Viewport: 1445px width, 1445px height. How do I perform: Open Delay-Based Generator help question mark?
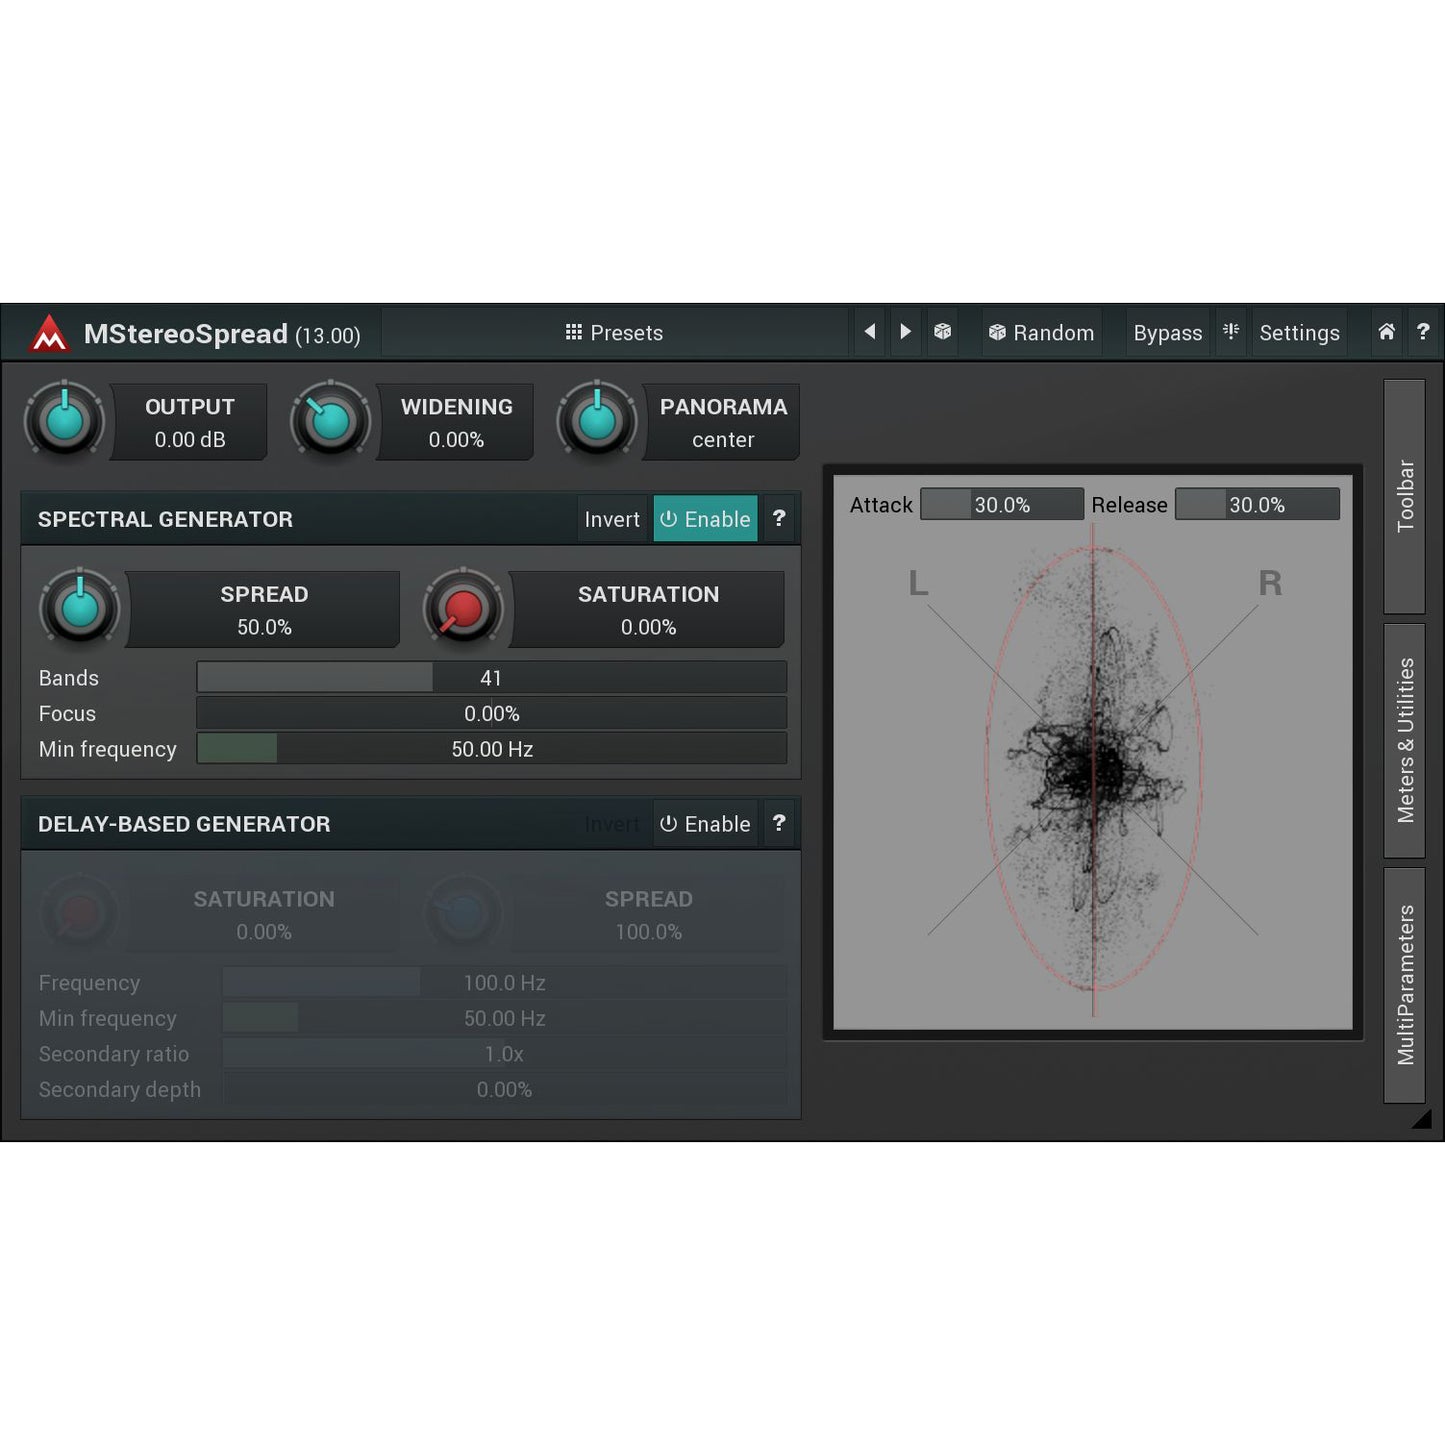pos(779,824)
